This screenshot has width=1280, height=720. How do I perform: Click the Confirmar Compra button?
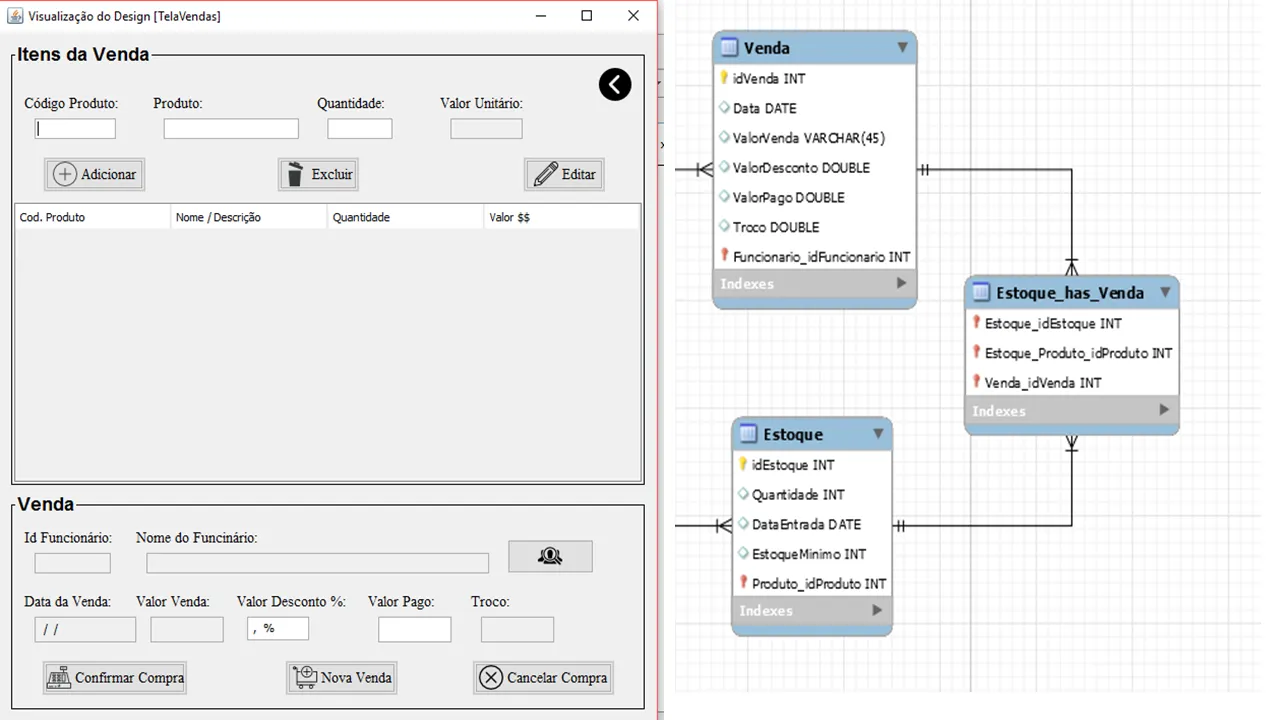115,678
